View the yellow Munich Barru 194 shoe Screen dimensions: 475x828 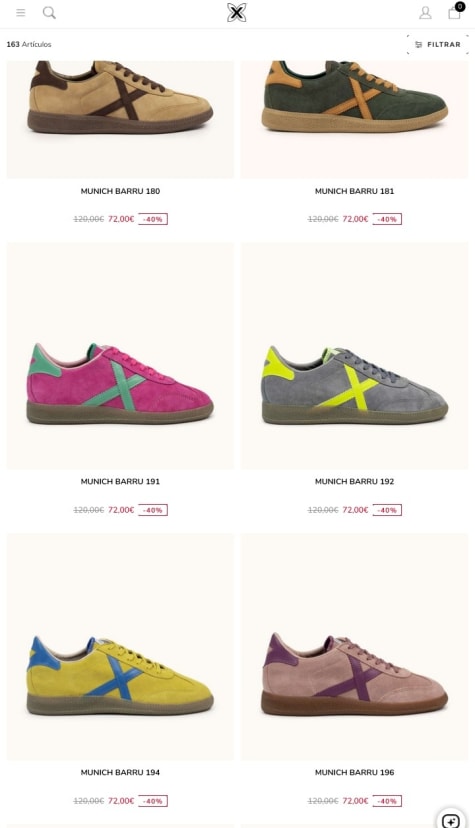[120, 647]
